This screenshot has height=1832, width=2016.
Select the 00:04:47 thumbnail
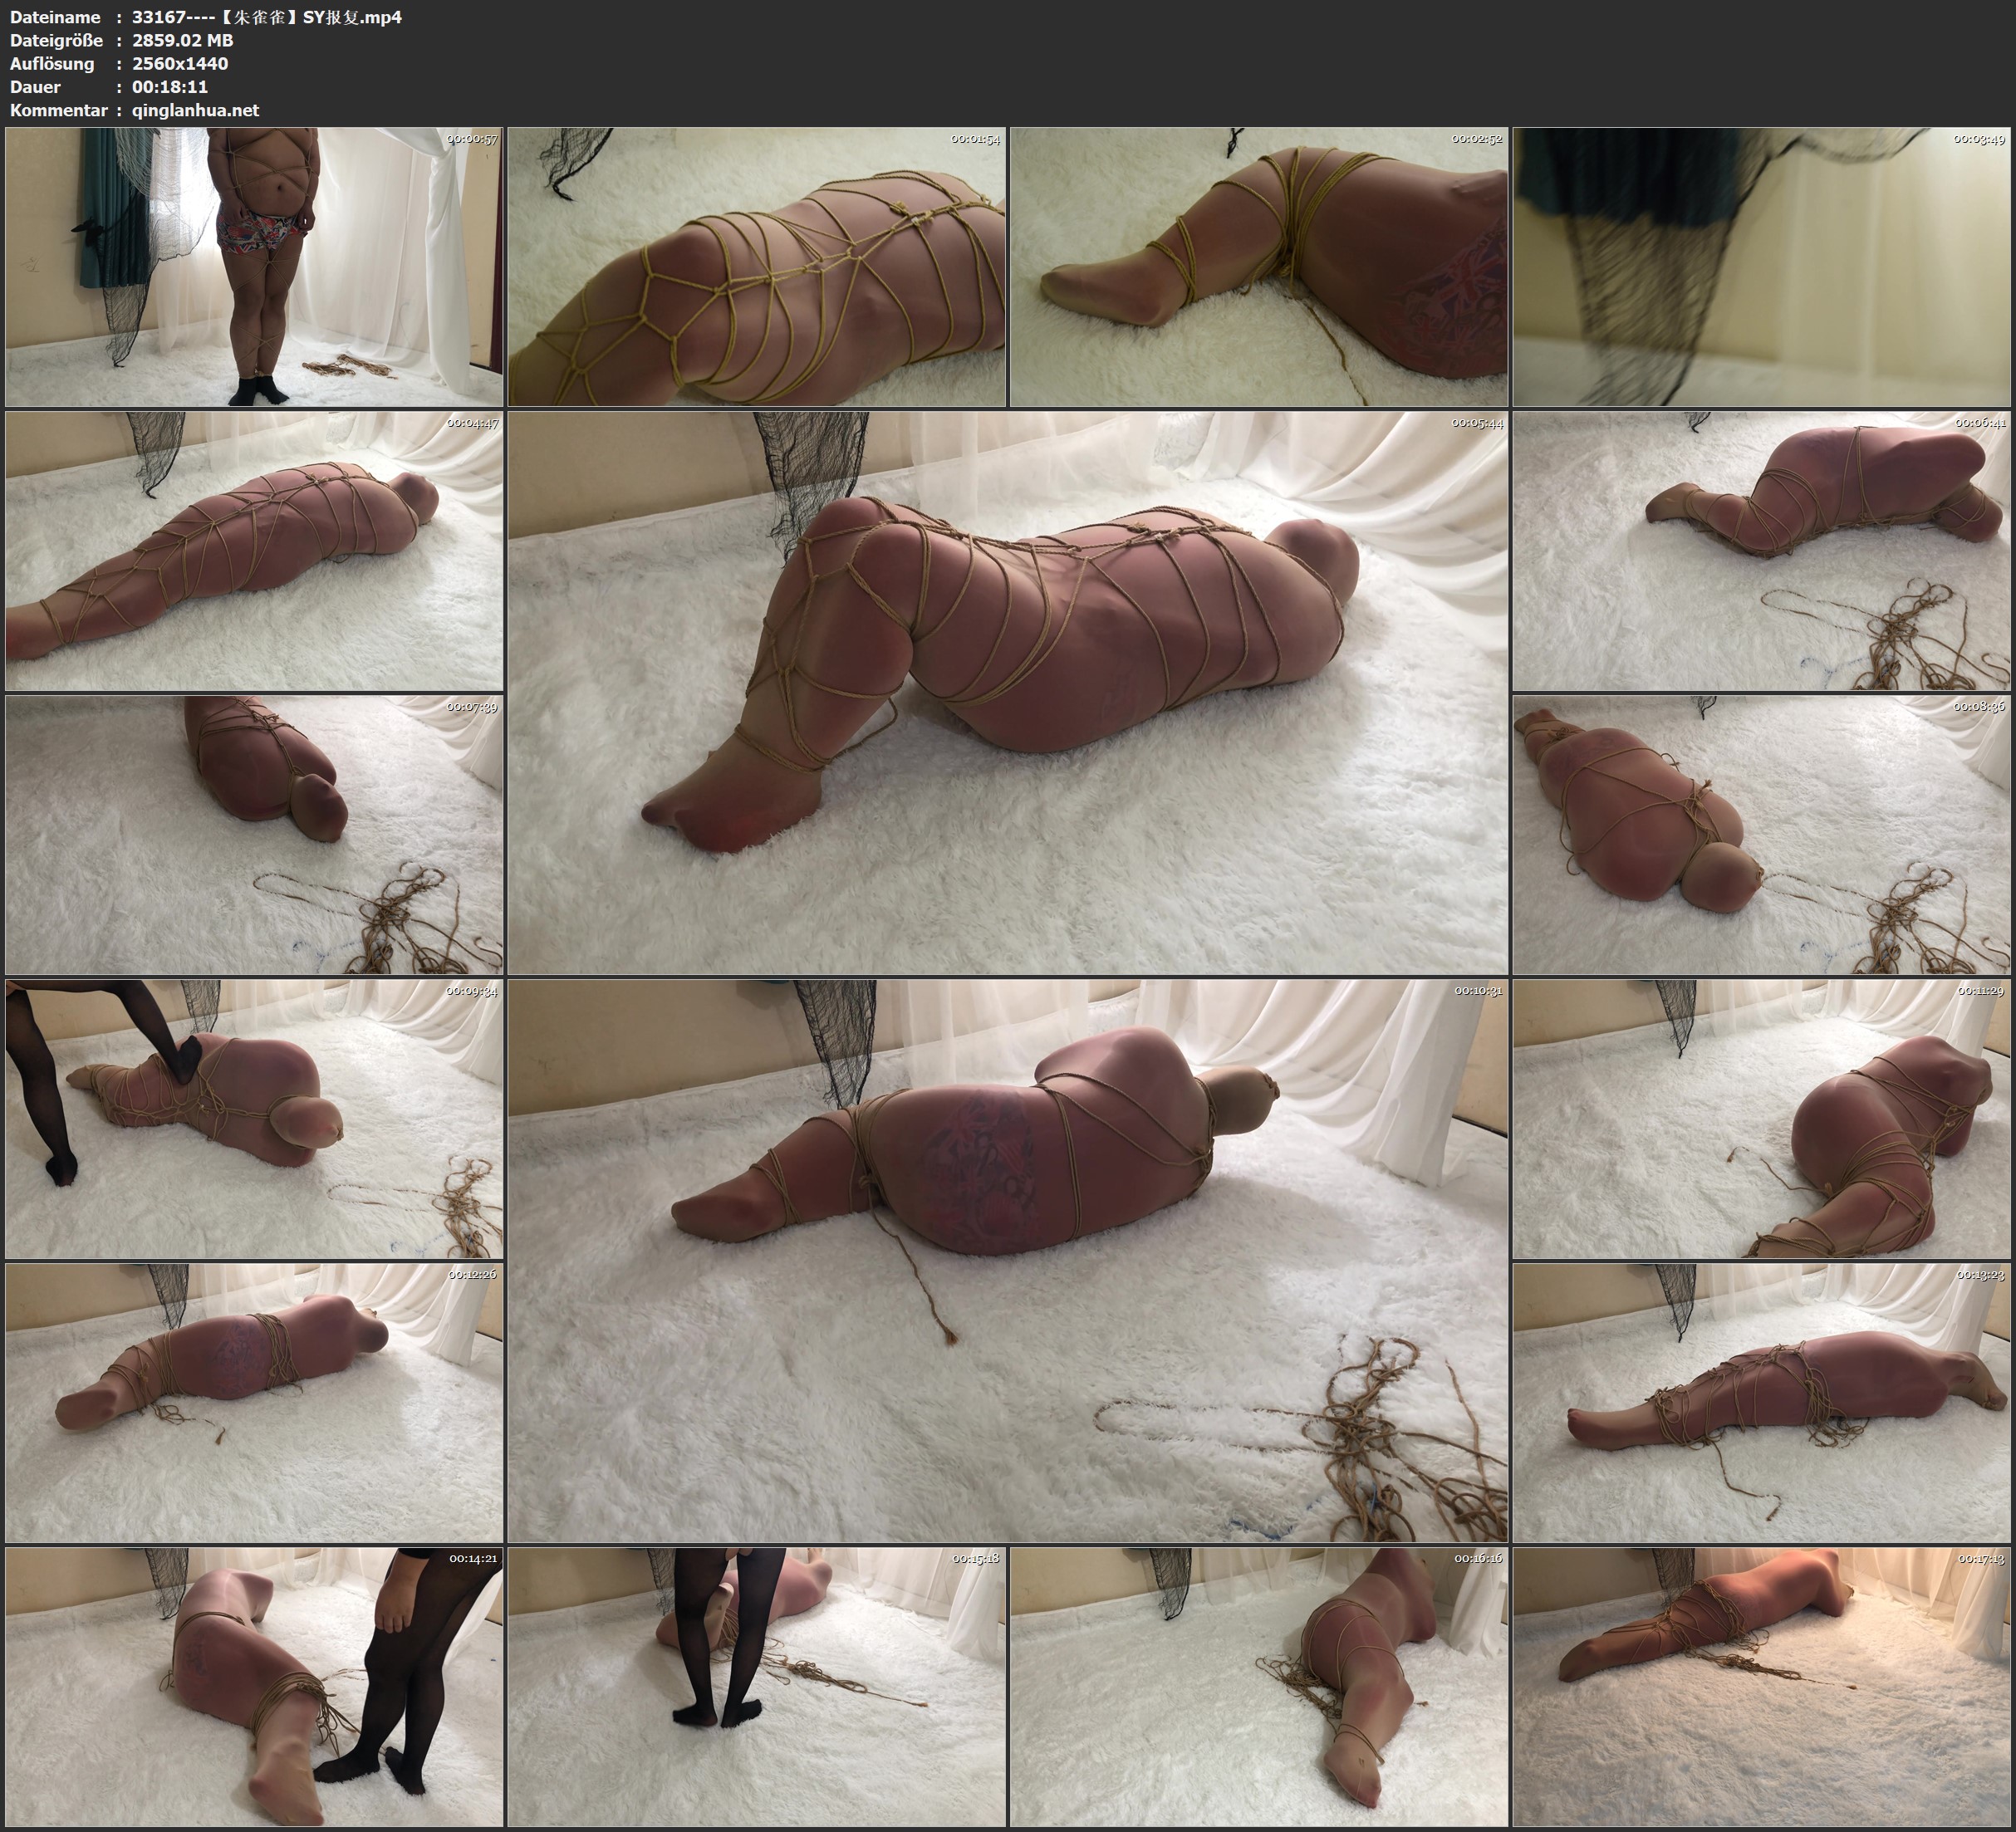point(254,551)
